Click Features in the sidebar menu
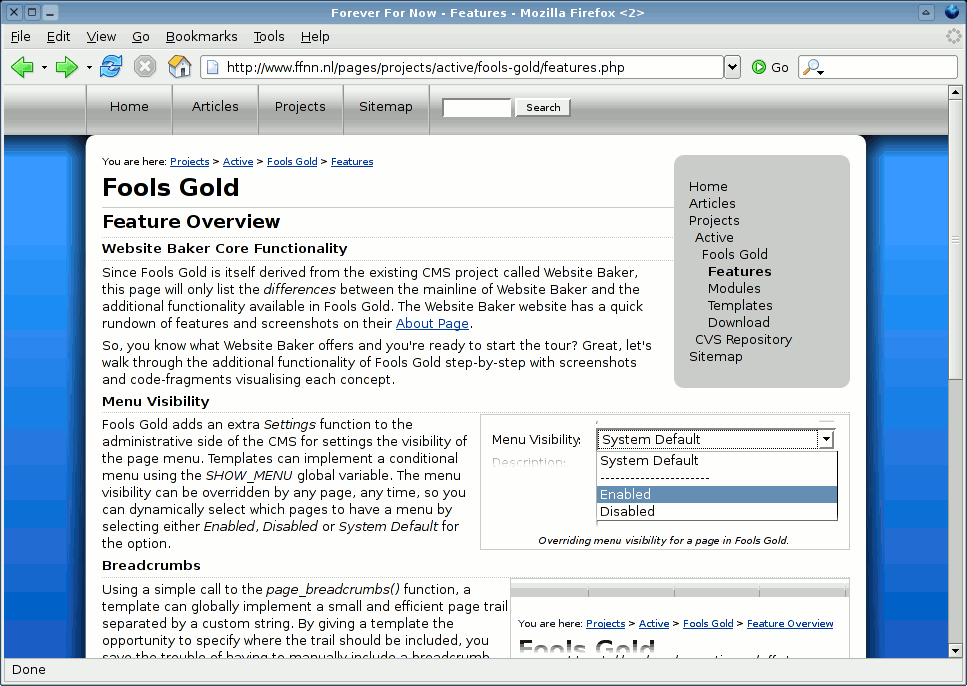This screenshot has width=967, height=686. (739, 271)
